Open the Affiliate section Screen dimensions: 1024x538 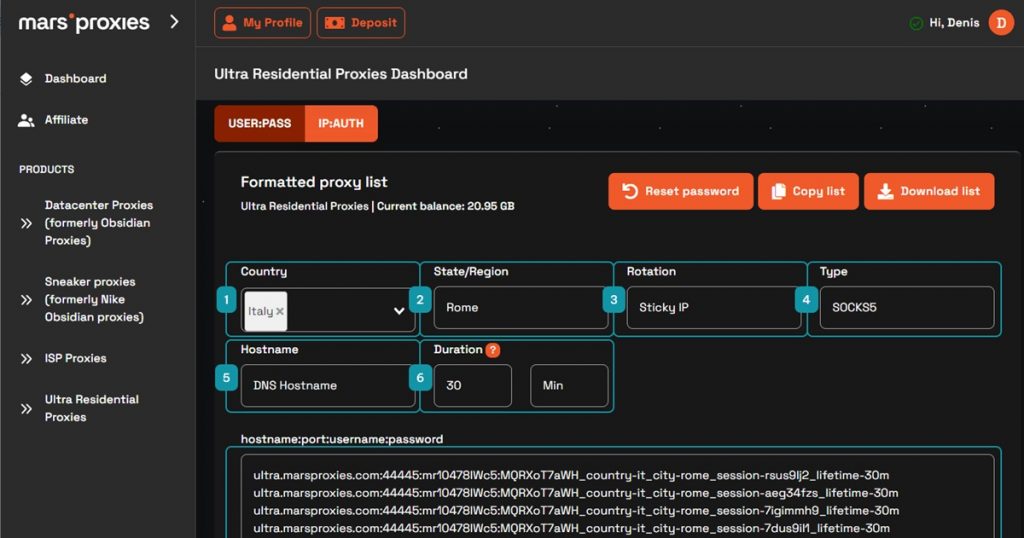click(x=66, y=119)
